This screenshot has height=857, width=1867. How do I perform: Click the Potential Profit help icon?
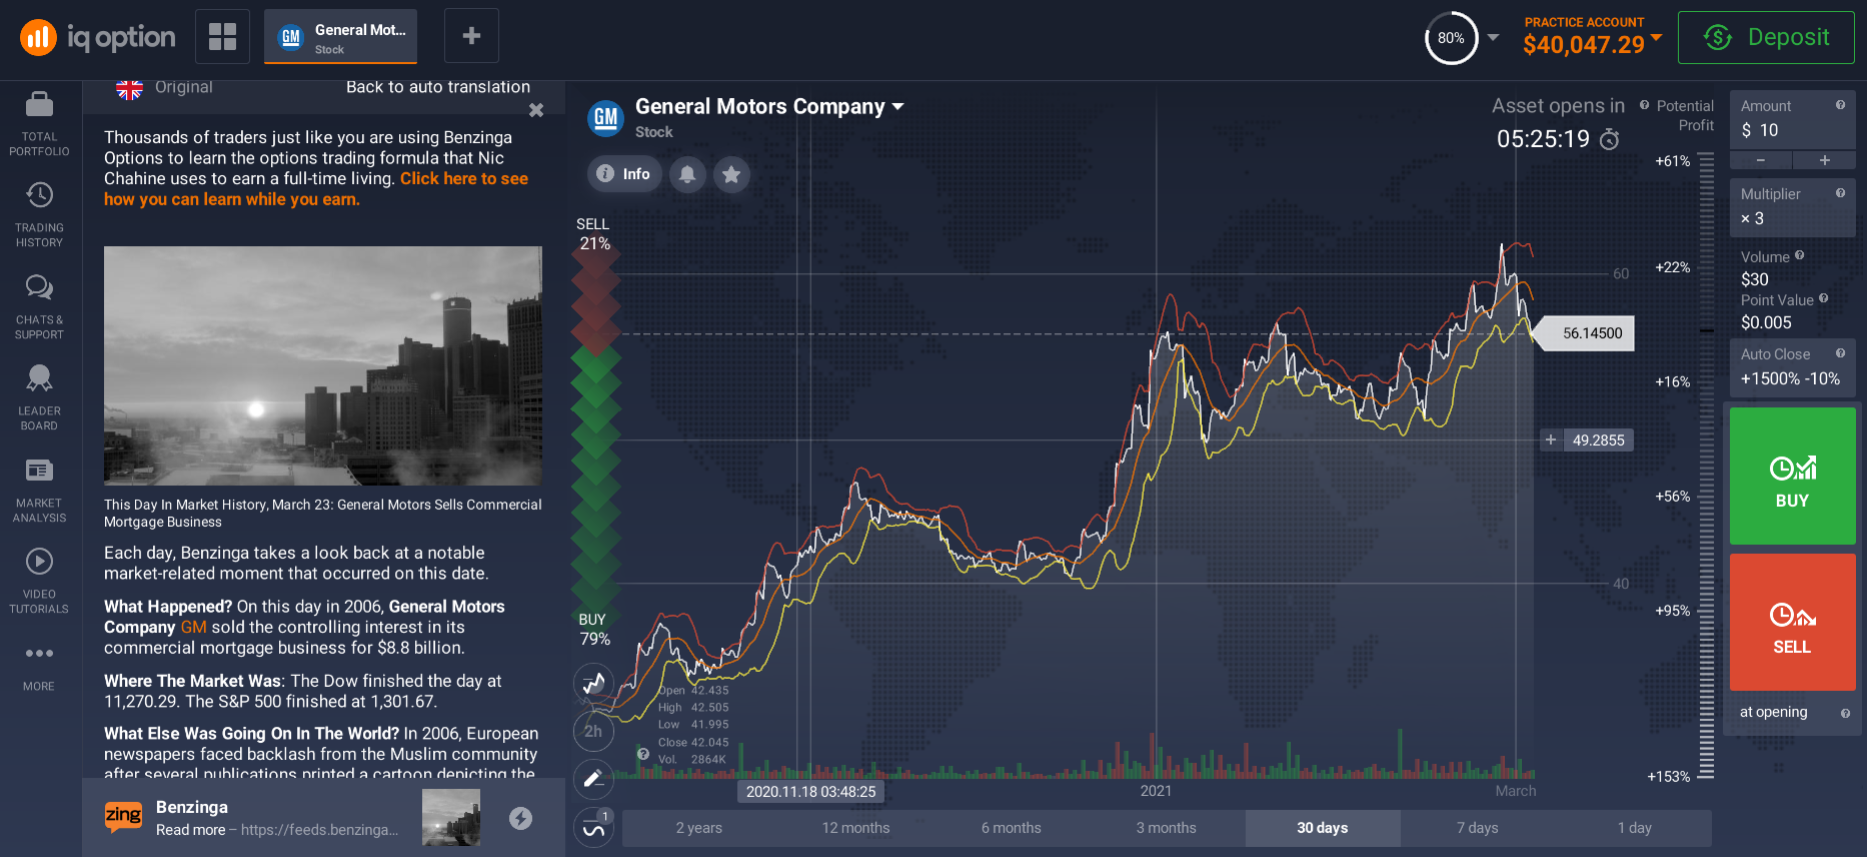pyautogui.click(x=1644, y=105)
